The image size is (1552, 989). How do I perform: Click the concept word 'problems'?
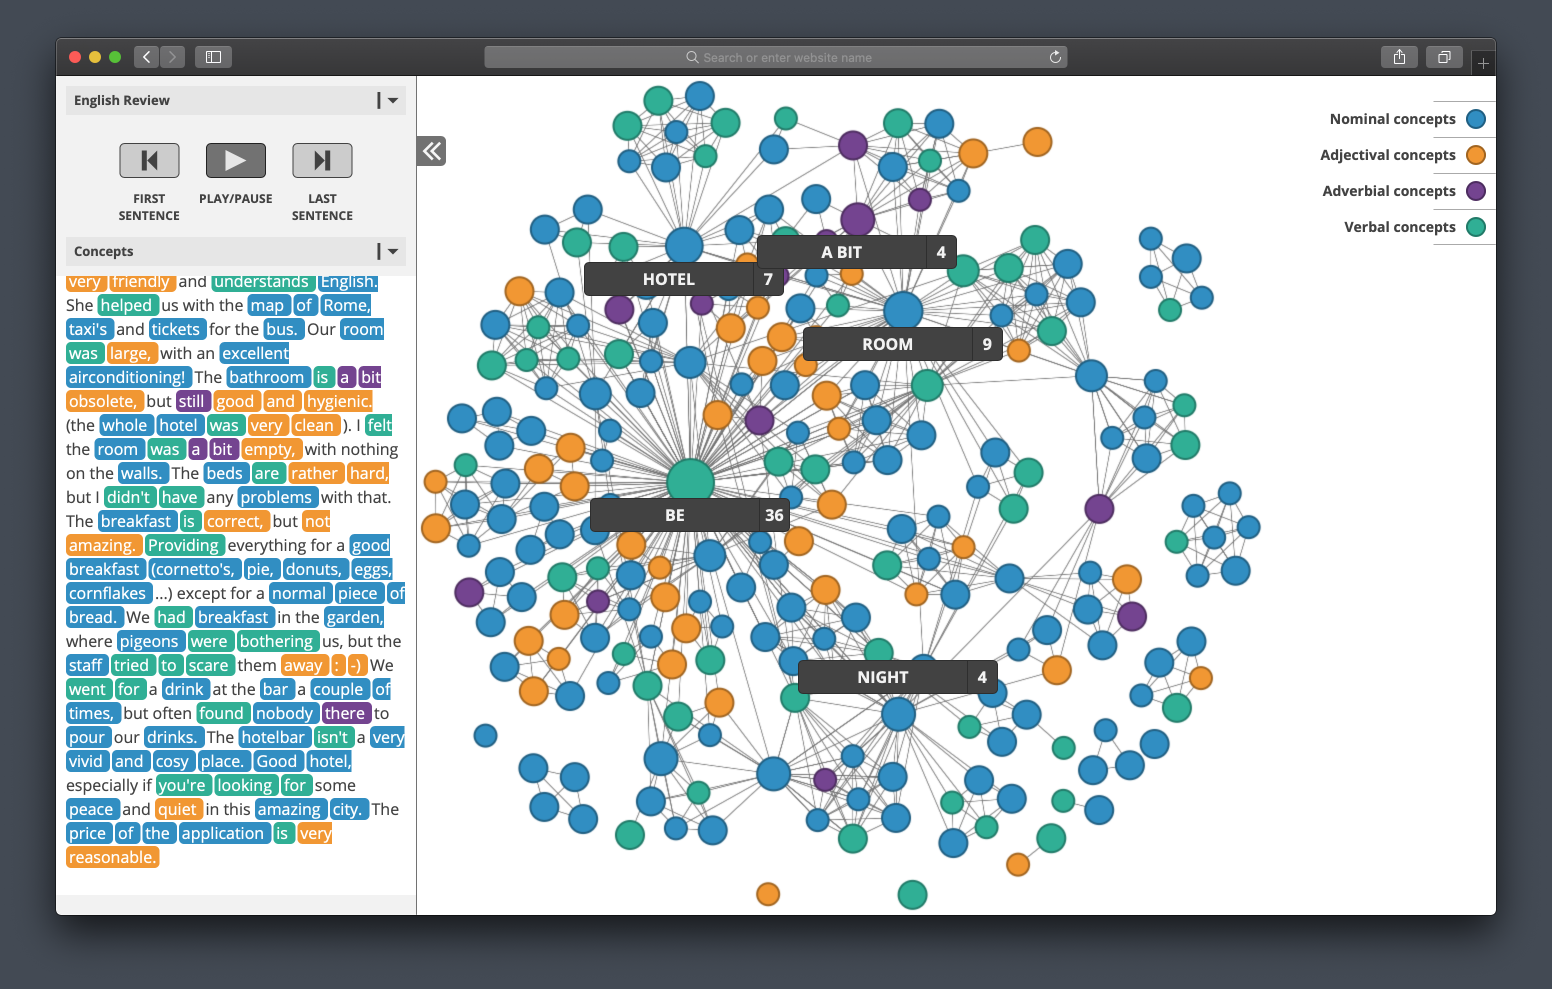[x=277, y=497]
